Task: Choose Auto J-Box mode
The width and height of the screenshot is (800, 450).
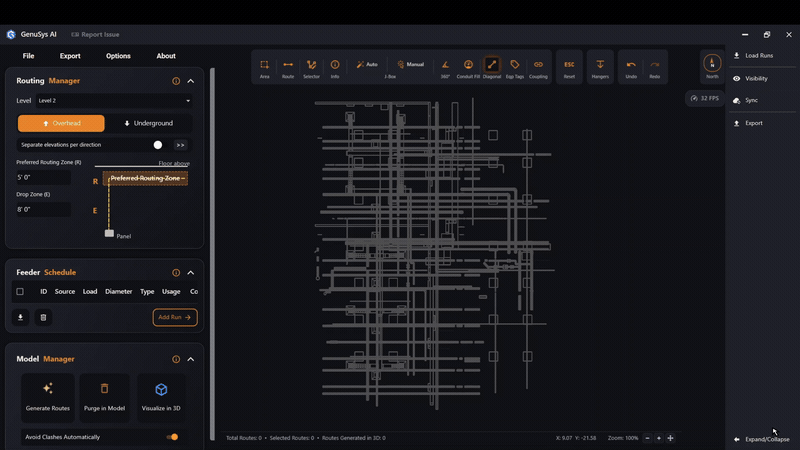Action: point(367,64)
